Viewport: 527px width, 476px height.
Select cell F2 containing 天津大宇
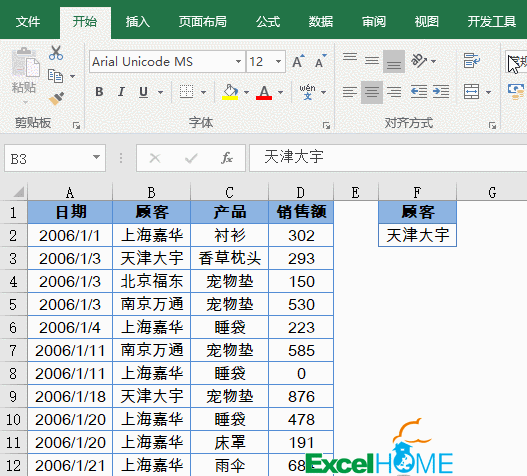417,235
